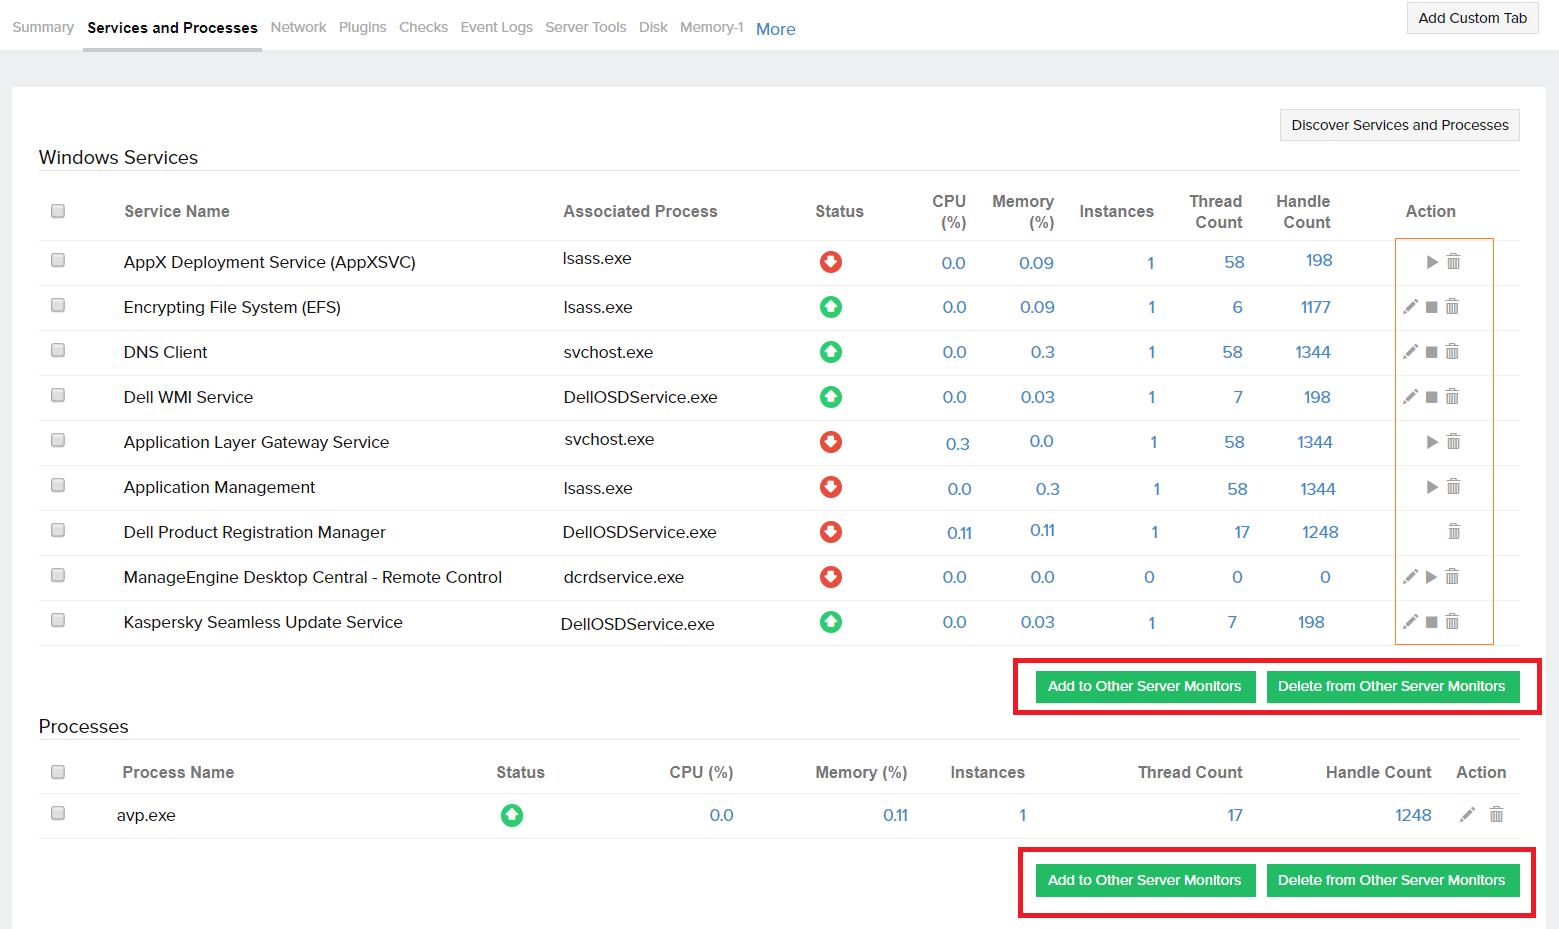Tick the select-all checkbox in the Windows Services header

point(58,211)
